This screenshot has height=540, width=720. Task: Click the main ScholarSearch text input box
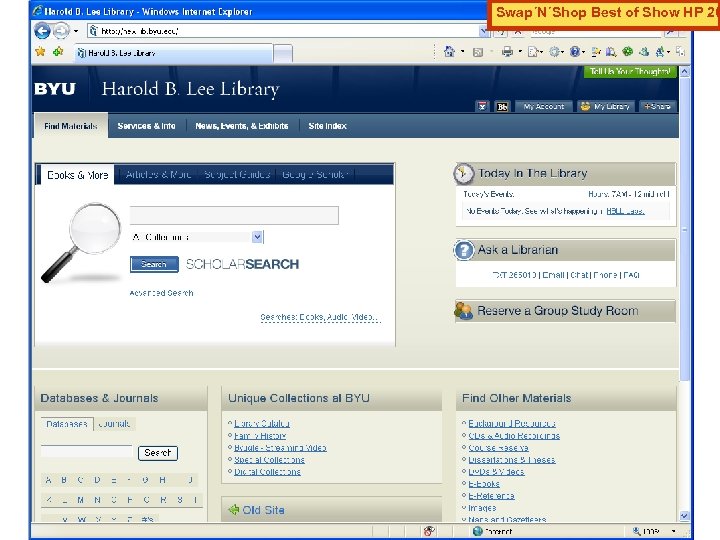(x=234, y=215)
